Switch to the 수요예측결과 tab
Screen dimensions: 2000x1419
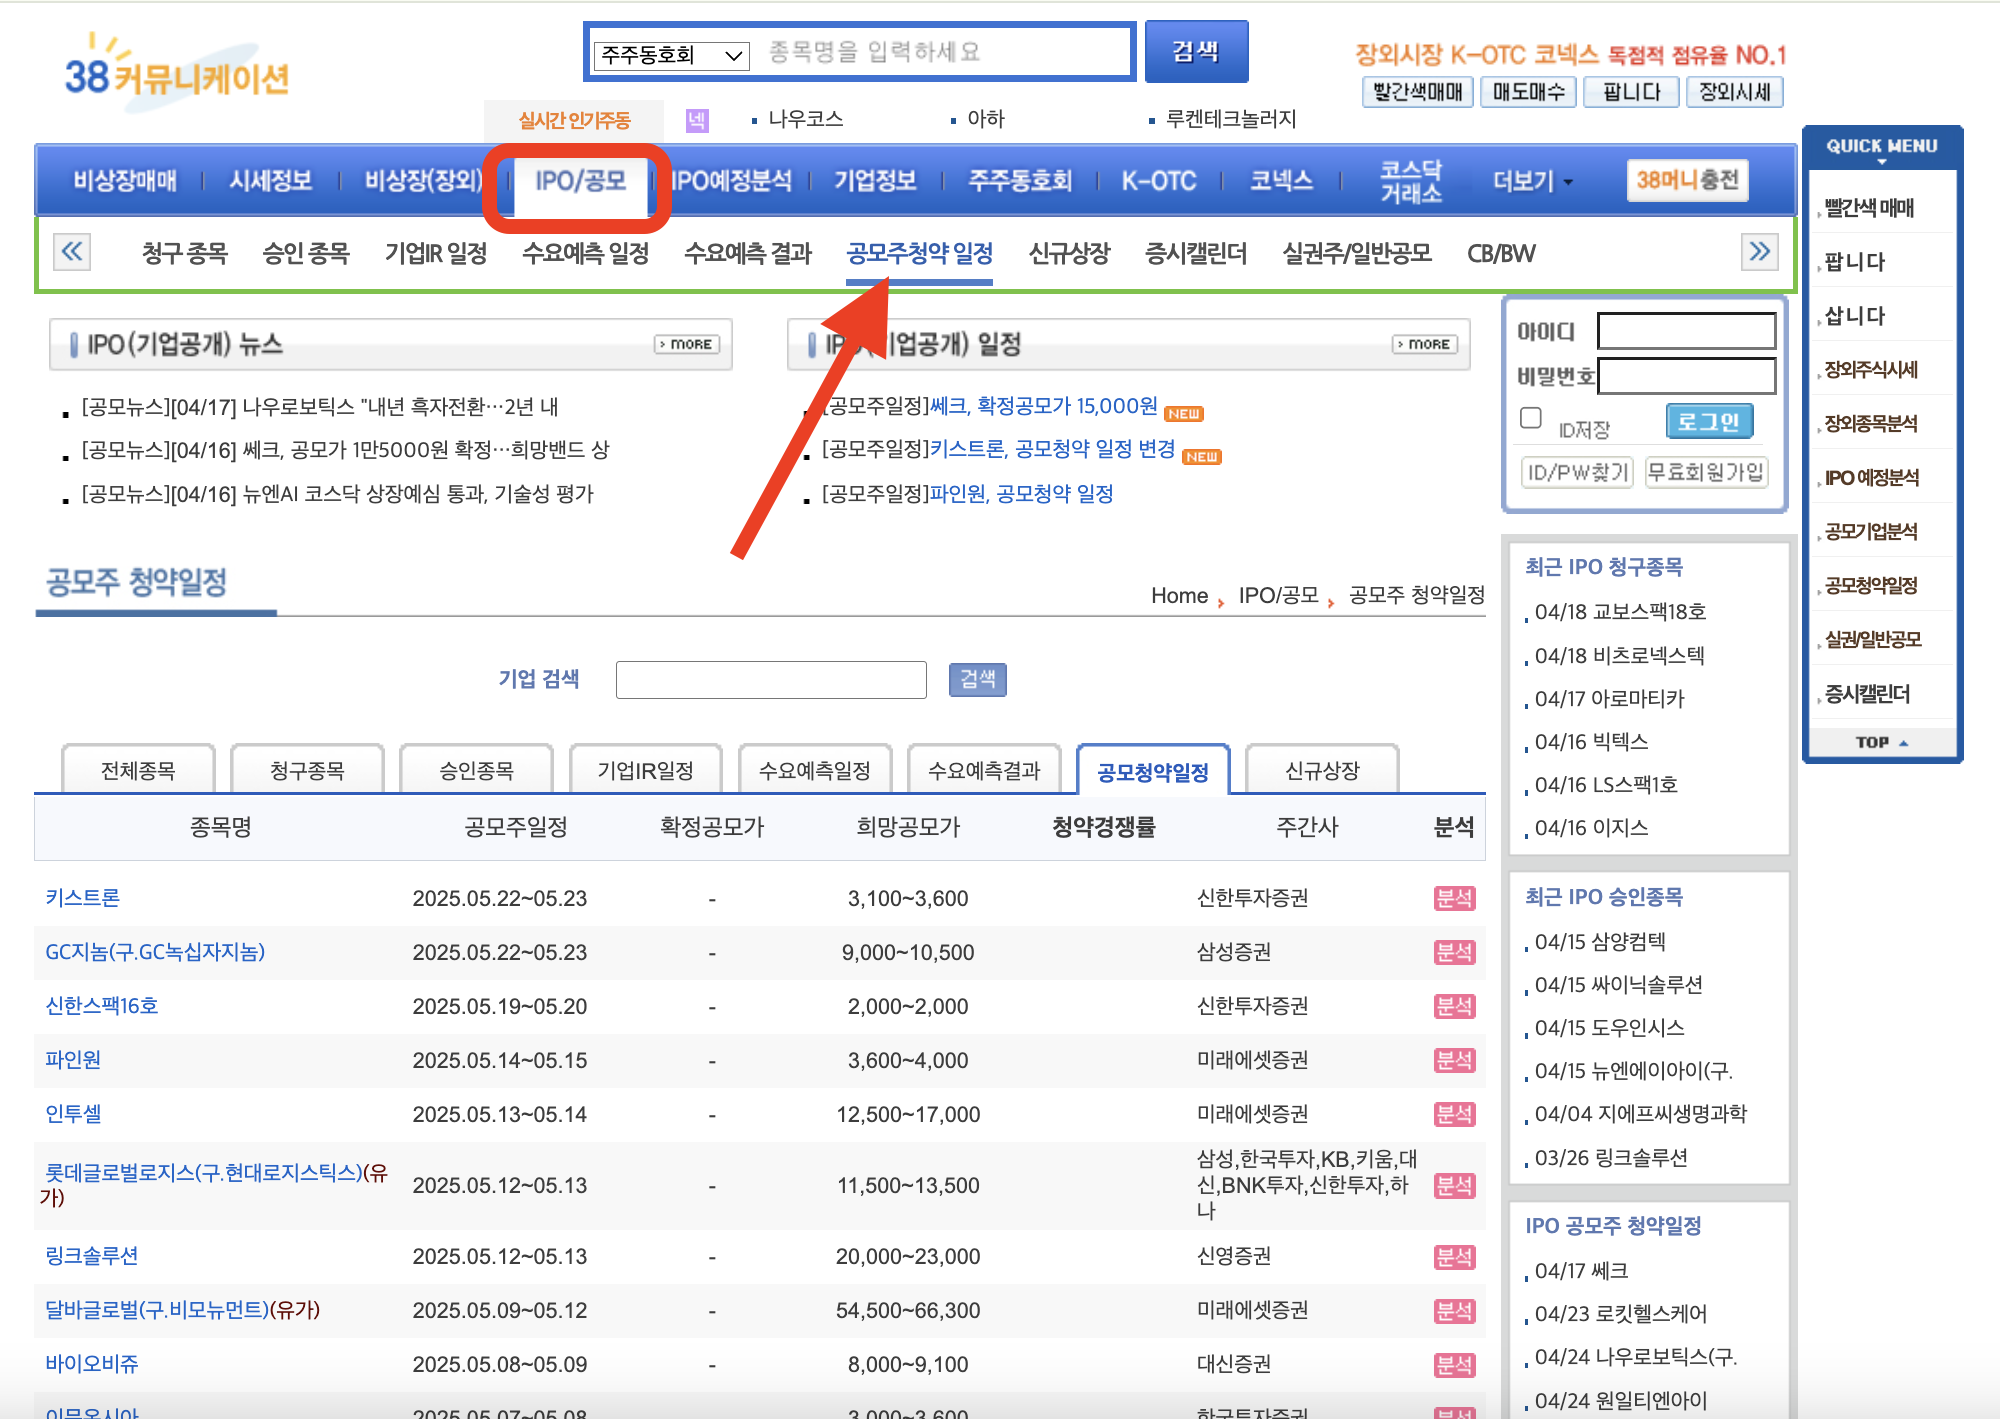984,771
